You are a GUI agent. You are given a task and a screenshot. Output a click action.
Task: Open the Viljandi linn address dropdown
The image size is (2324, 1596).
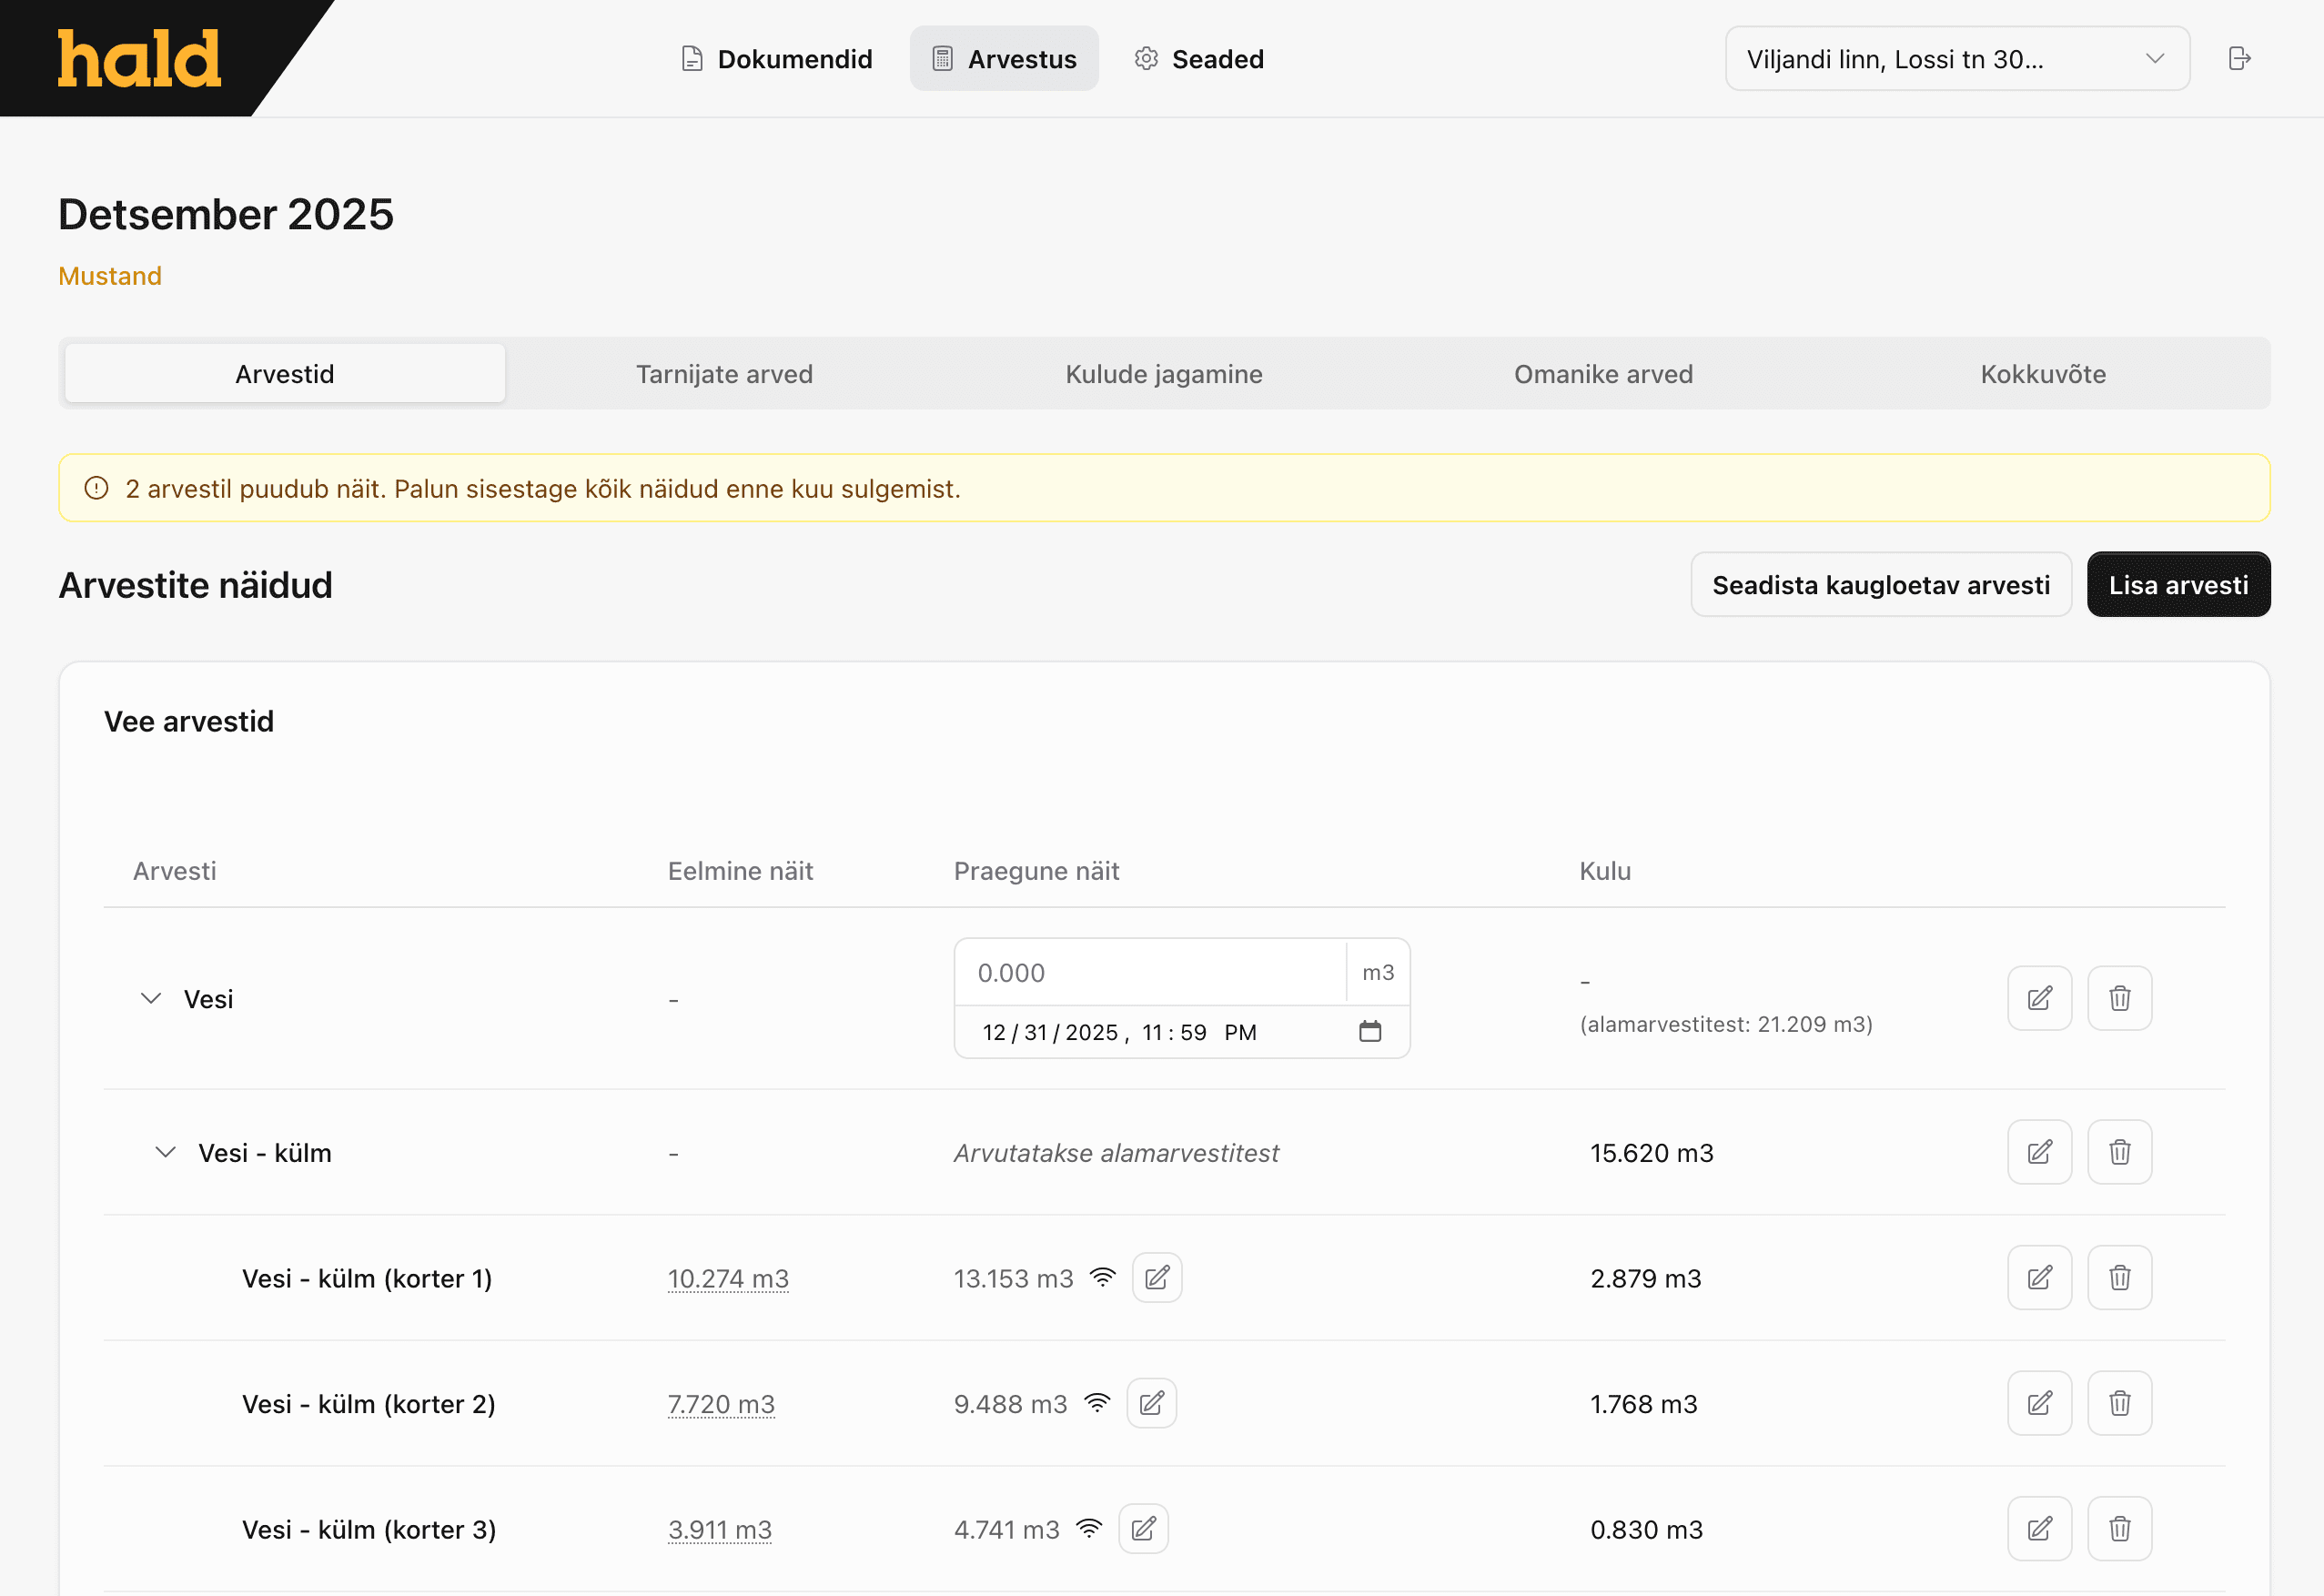(x=1956, y=58)
